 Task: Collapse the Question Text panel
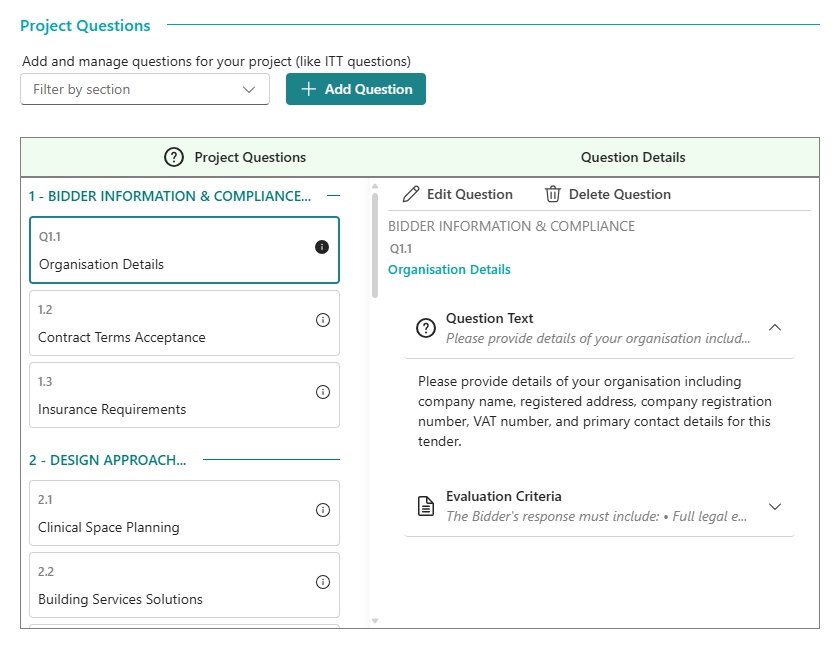click(x=775, y=328)
